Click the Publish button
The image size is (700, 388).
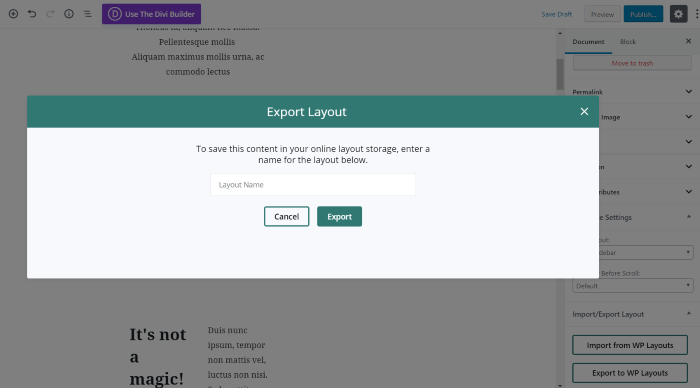[643, 14]
